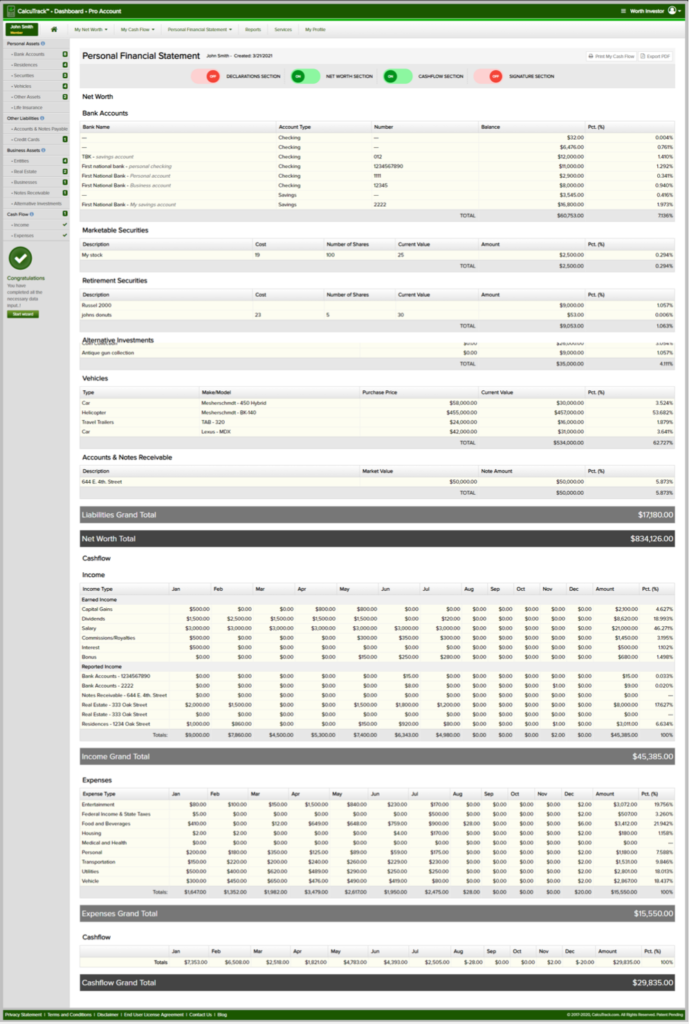Click the large green completion check circle
The image size is (689, 1024).
click(x=20, y=259)
